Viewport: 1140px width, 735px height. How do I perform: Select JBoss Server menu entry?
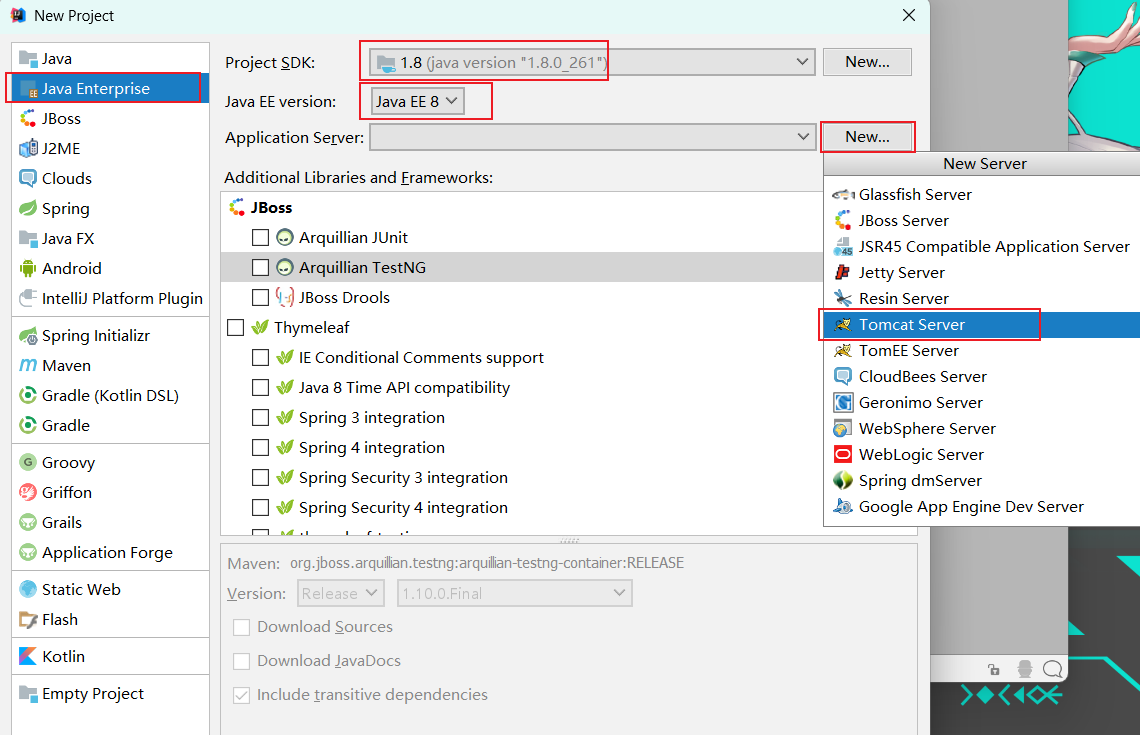tap(982, 220)
